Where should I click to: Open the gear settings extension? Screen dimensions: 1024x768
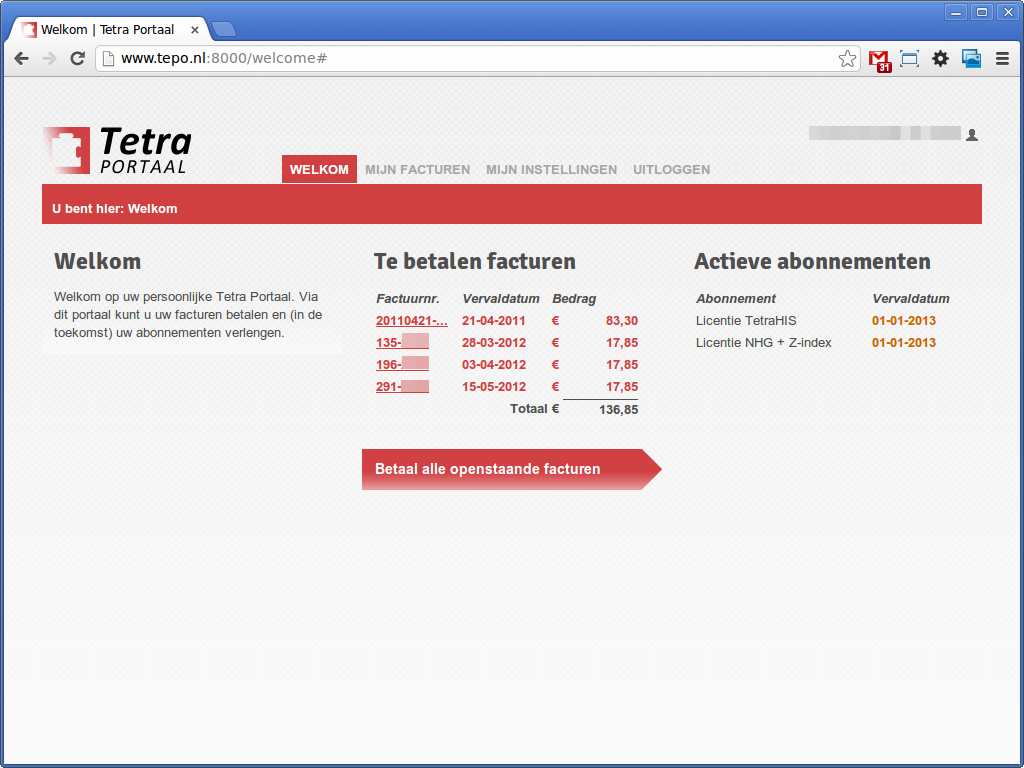pos(940,59)
